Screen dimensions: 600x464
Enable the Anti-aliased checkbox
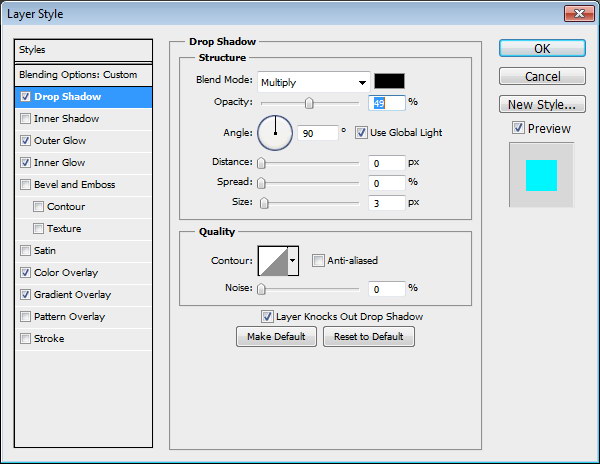pos(318,261)
